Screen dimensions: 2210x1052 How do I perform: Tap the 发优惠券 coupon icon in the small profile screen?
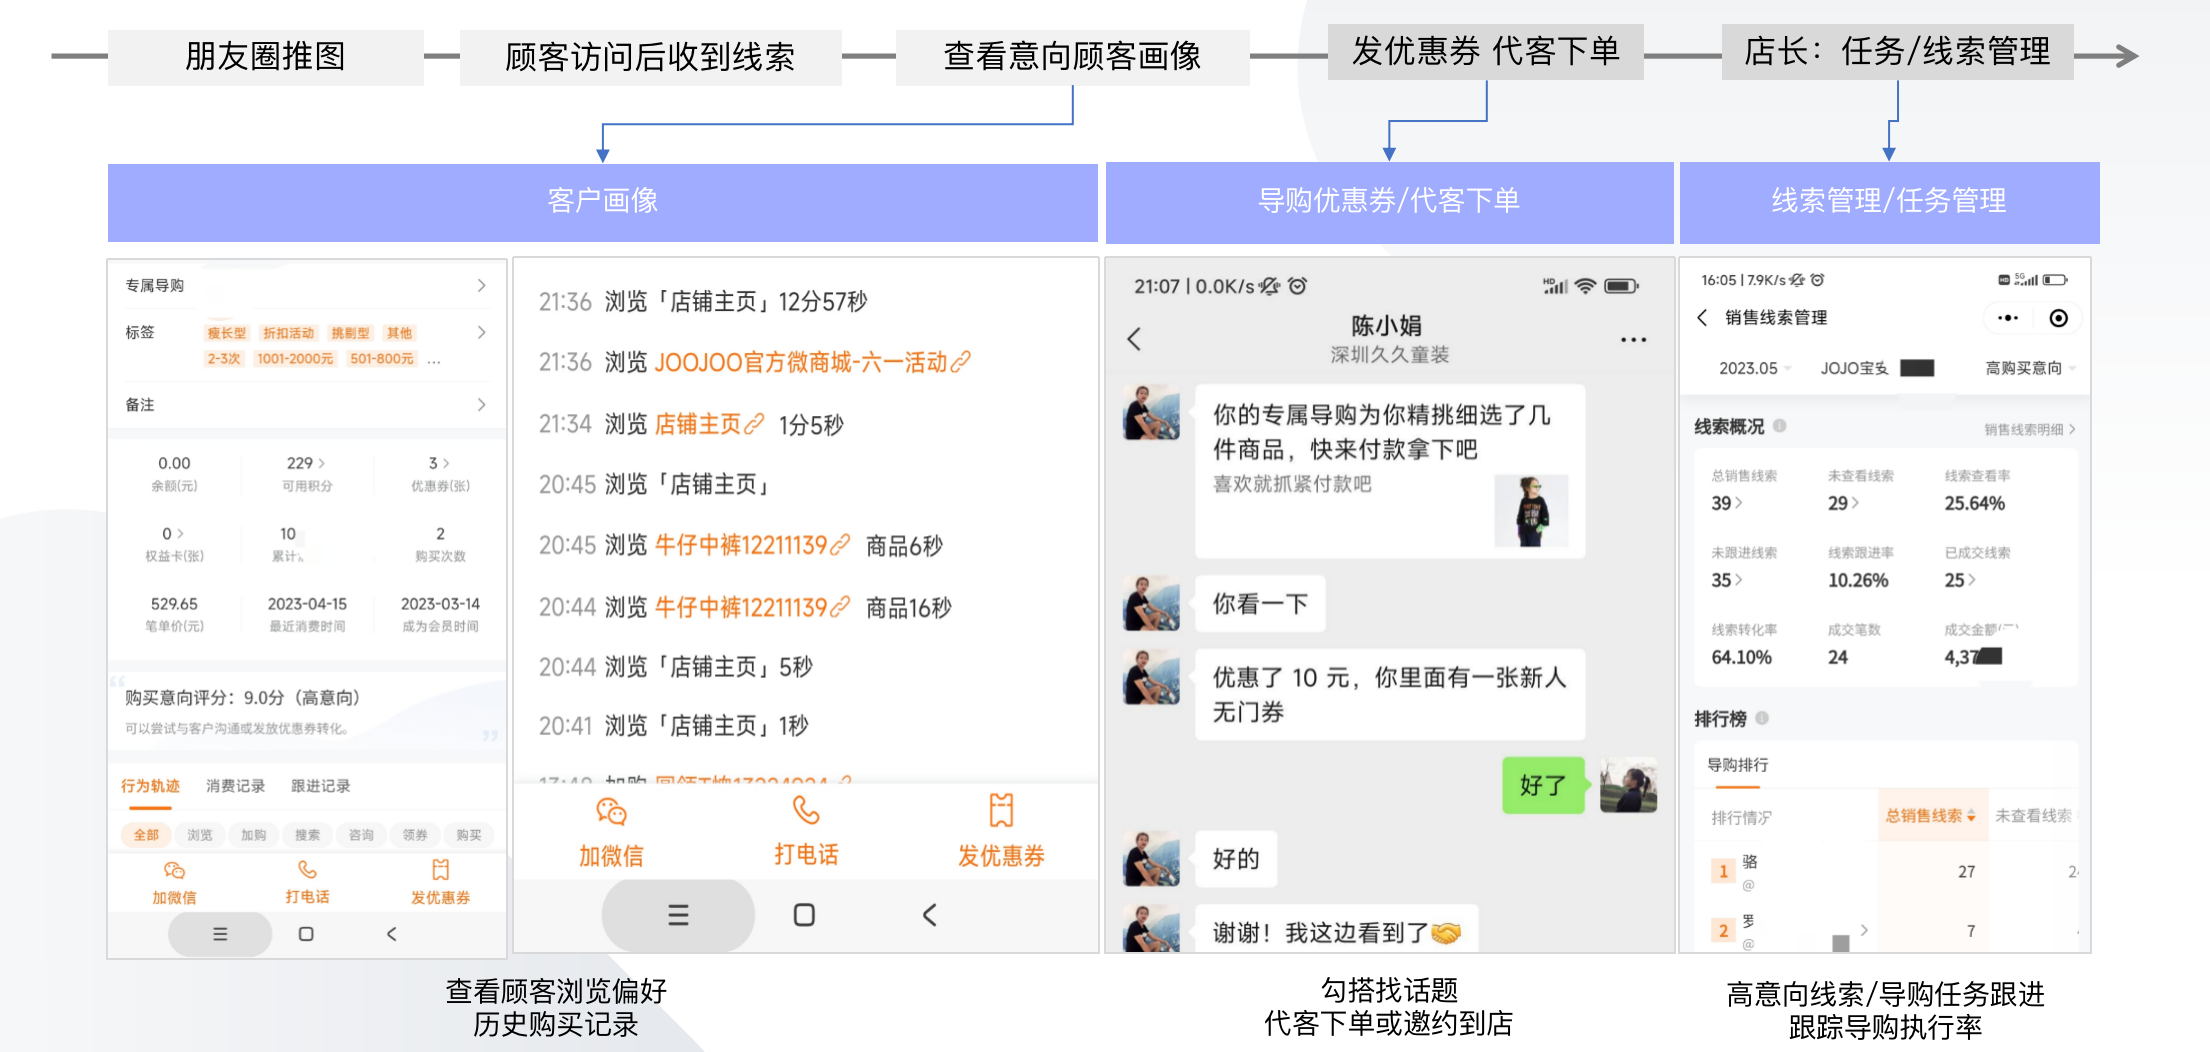pyautogui.click(x=441, y=870)
